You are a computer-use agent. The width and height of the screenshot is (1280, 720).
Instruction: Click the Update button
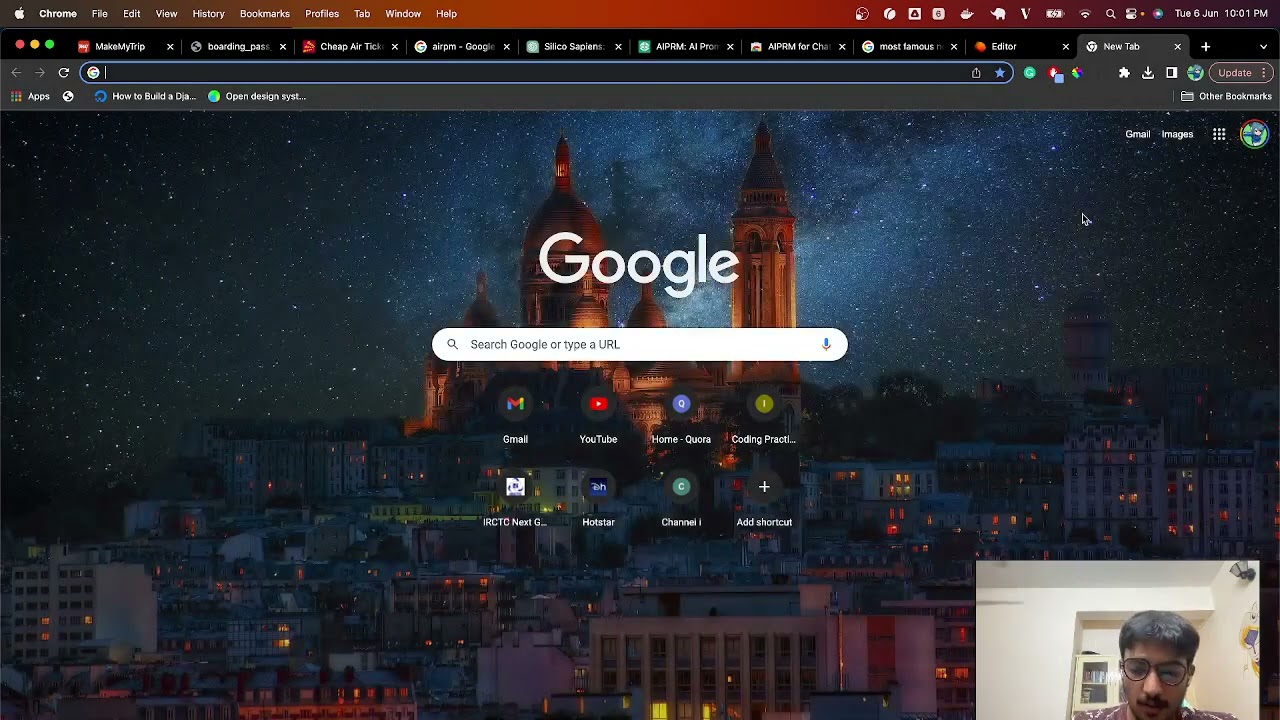click(1235, 73)
